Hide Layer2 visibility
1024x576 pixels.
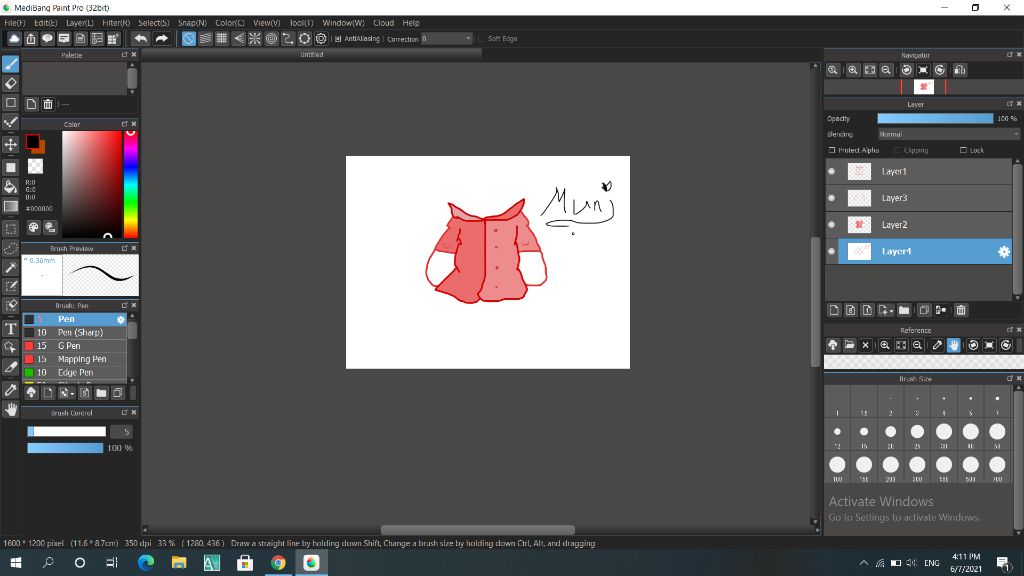(x=832, y=225)
